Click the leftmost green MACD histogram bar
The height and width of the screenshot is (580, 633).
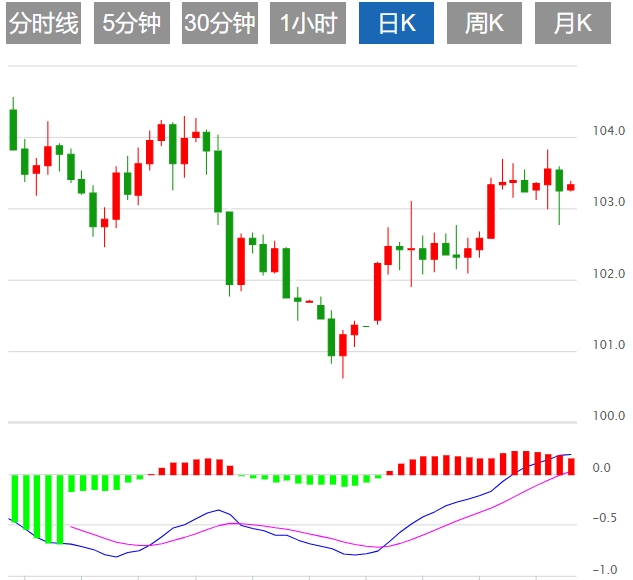(14, 497)
